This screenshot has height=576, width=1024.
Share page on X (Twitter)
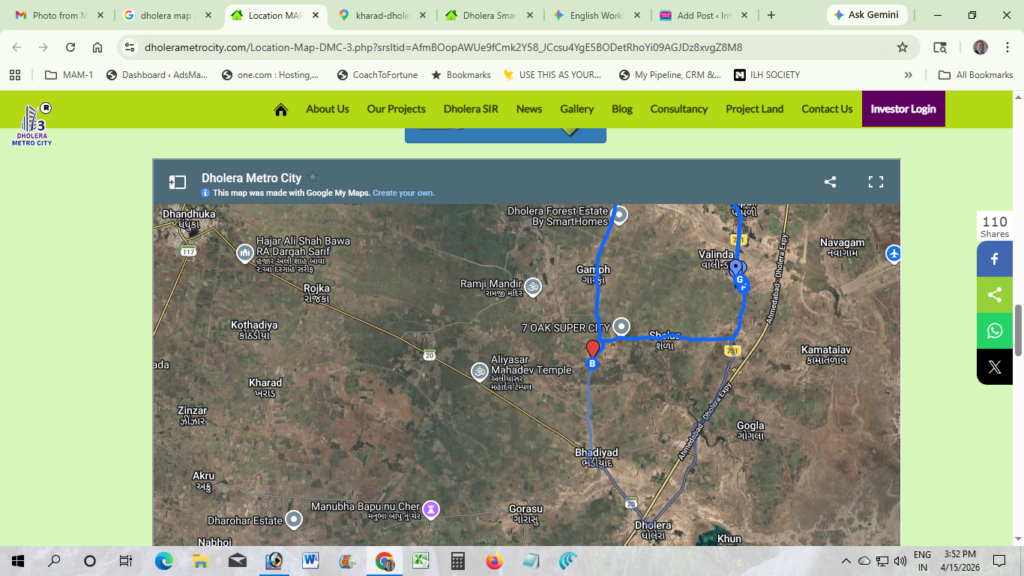994,366
